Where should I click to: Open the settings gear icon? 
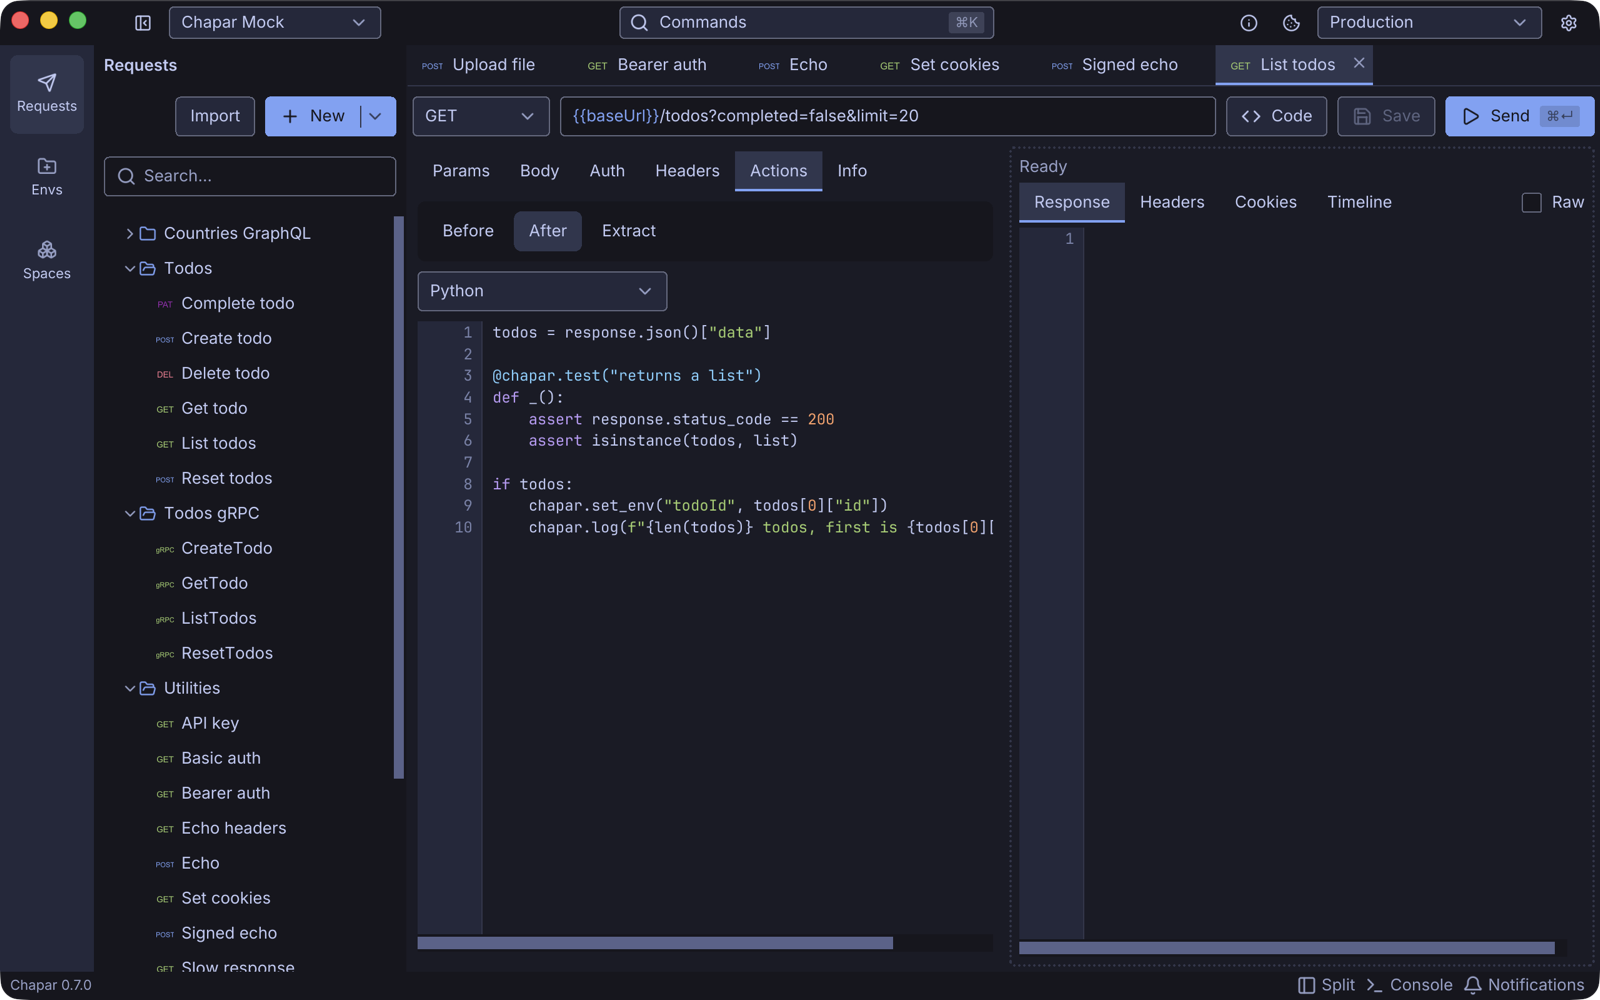click(x=1569, y=22)
